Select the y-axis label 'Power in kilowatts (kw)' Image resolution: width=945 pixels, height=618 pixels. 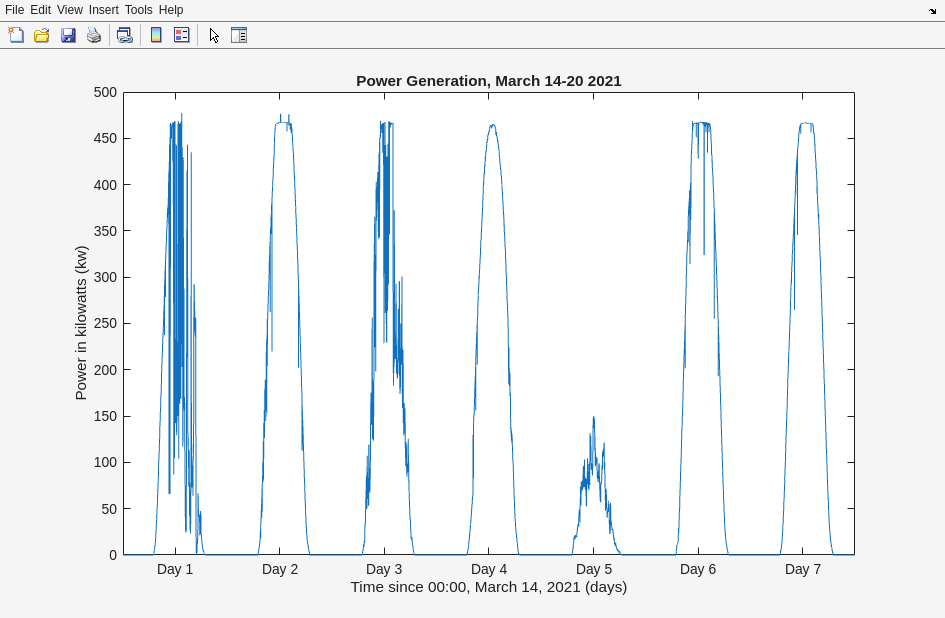(81, 323)
